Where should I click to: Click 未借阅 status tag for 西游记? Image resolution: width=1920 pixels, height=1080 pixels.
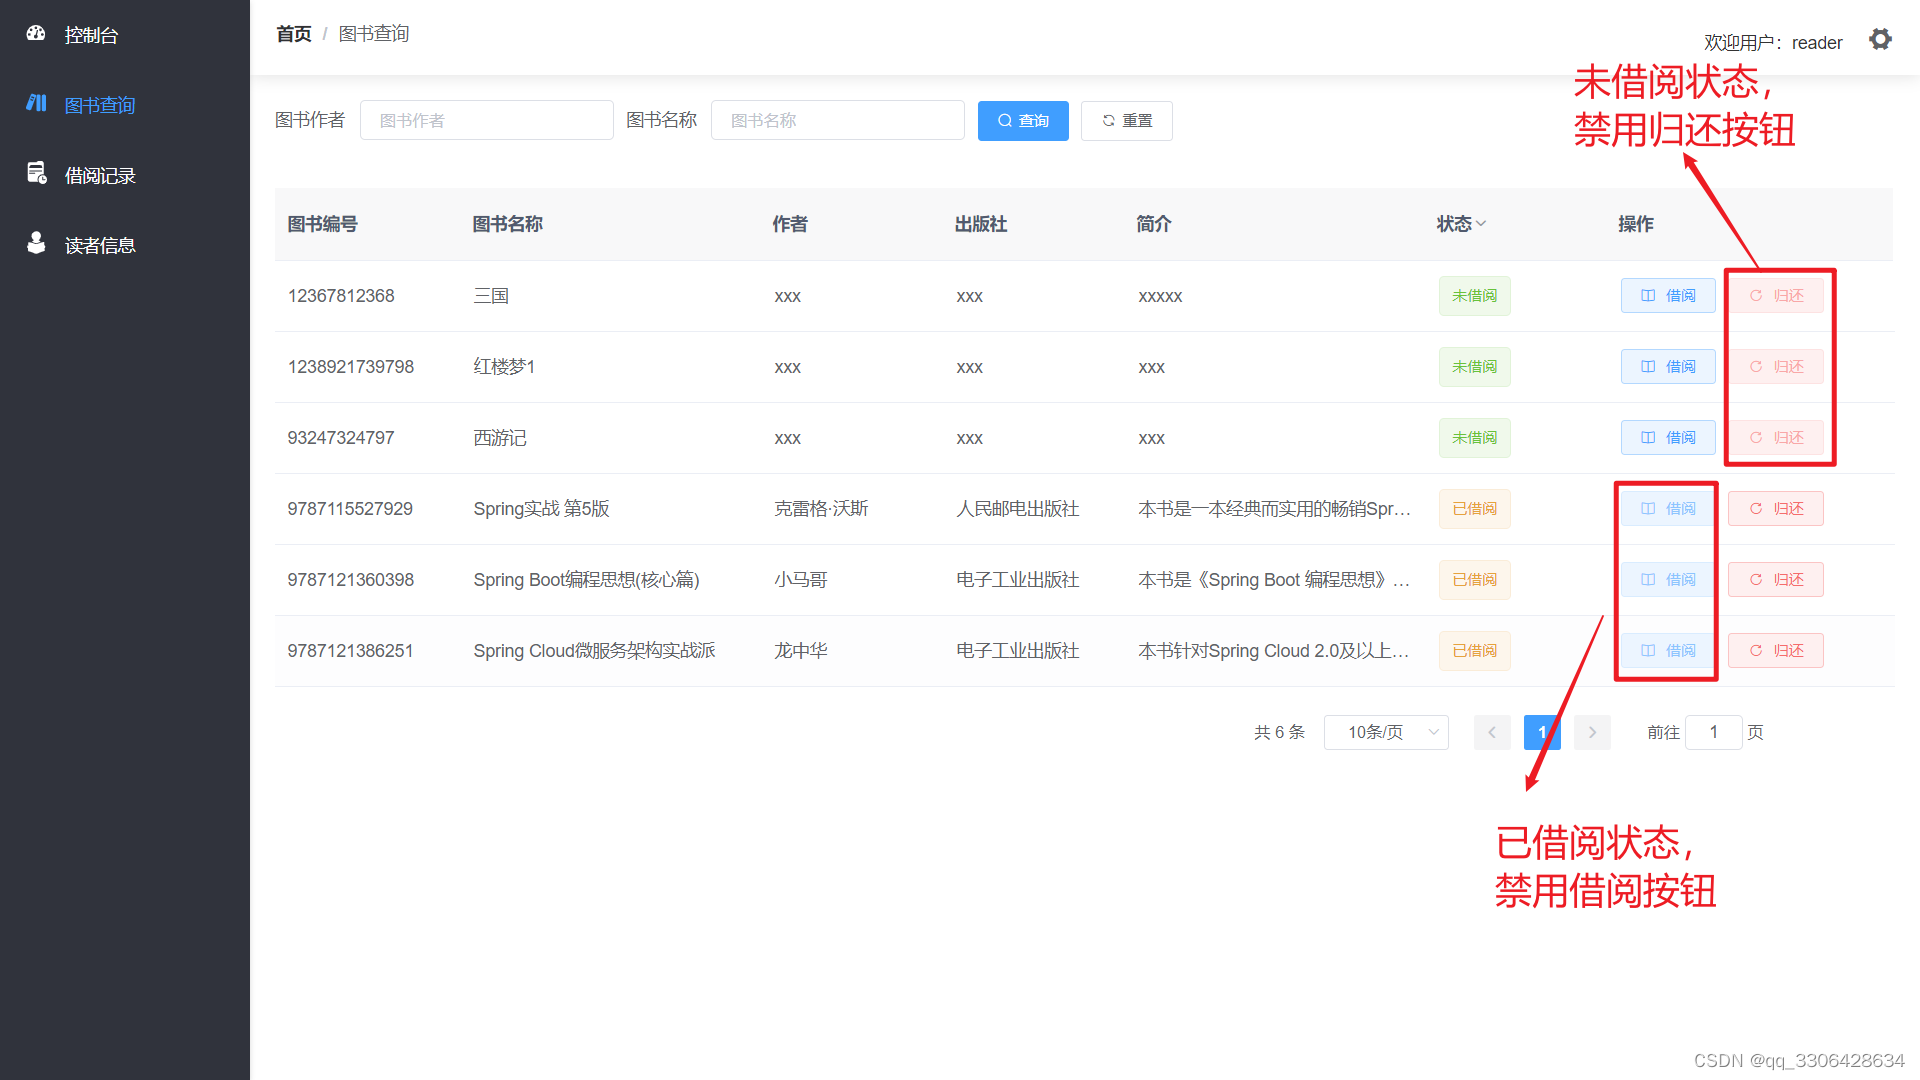(1474, 438)
